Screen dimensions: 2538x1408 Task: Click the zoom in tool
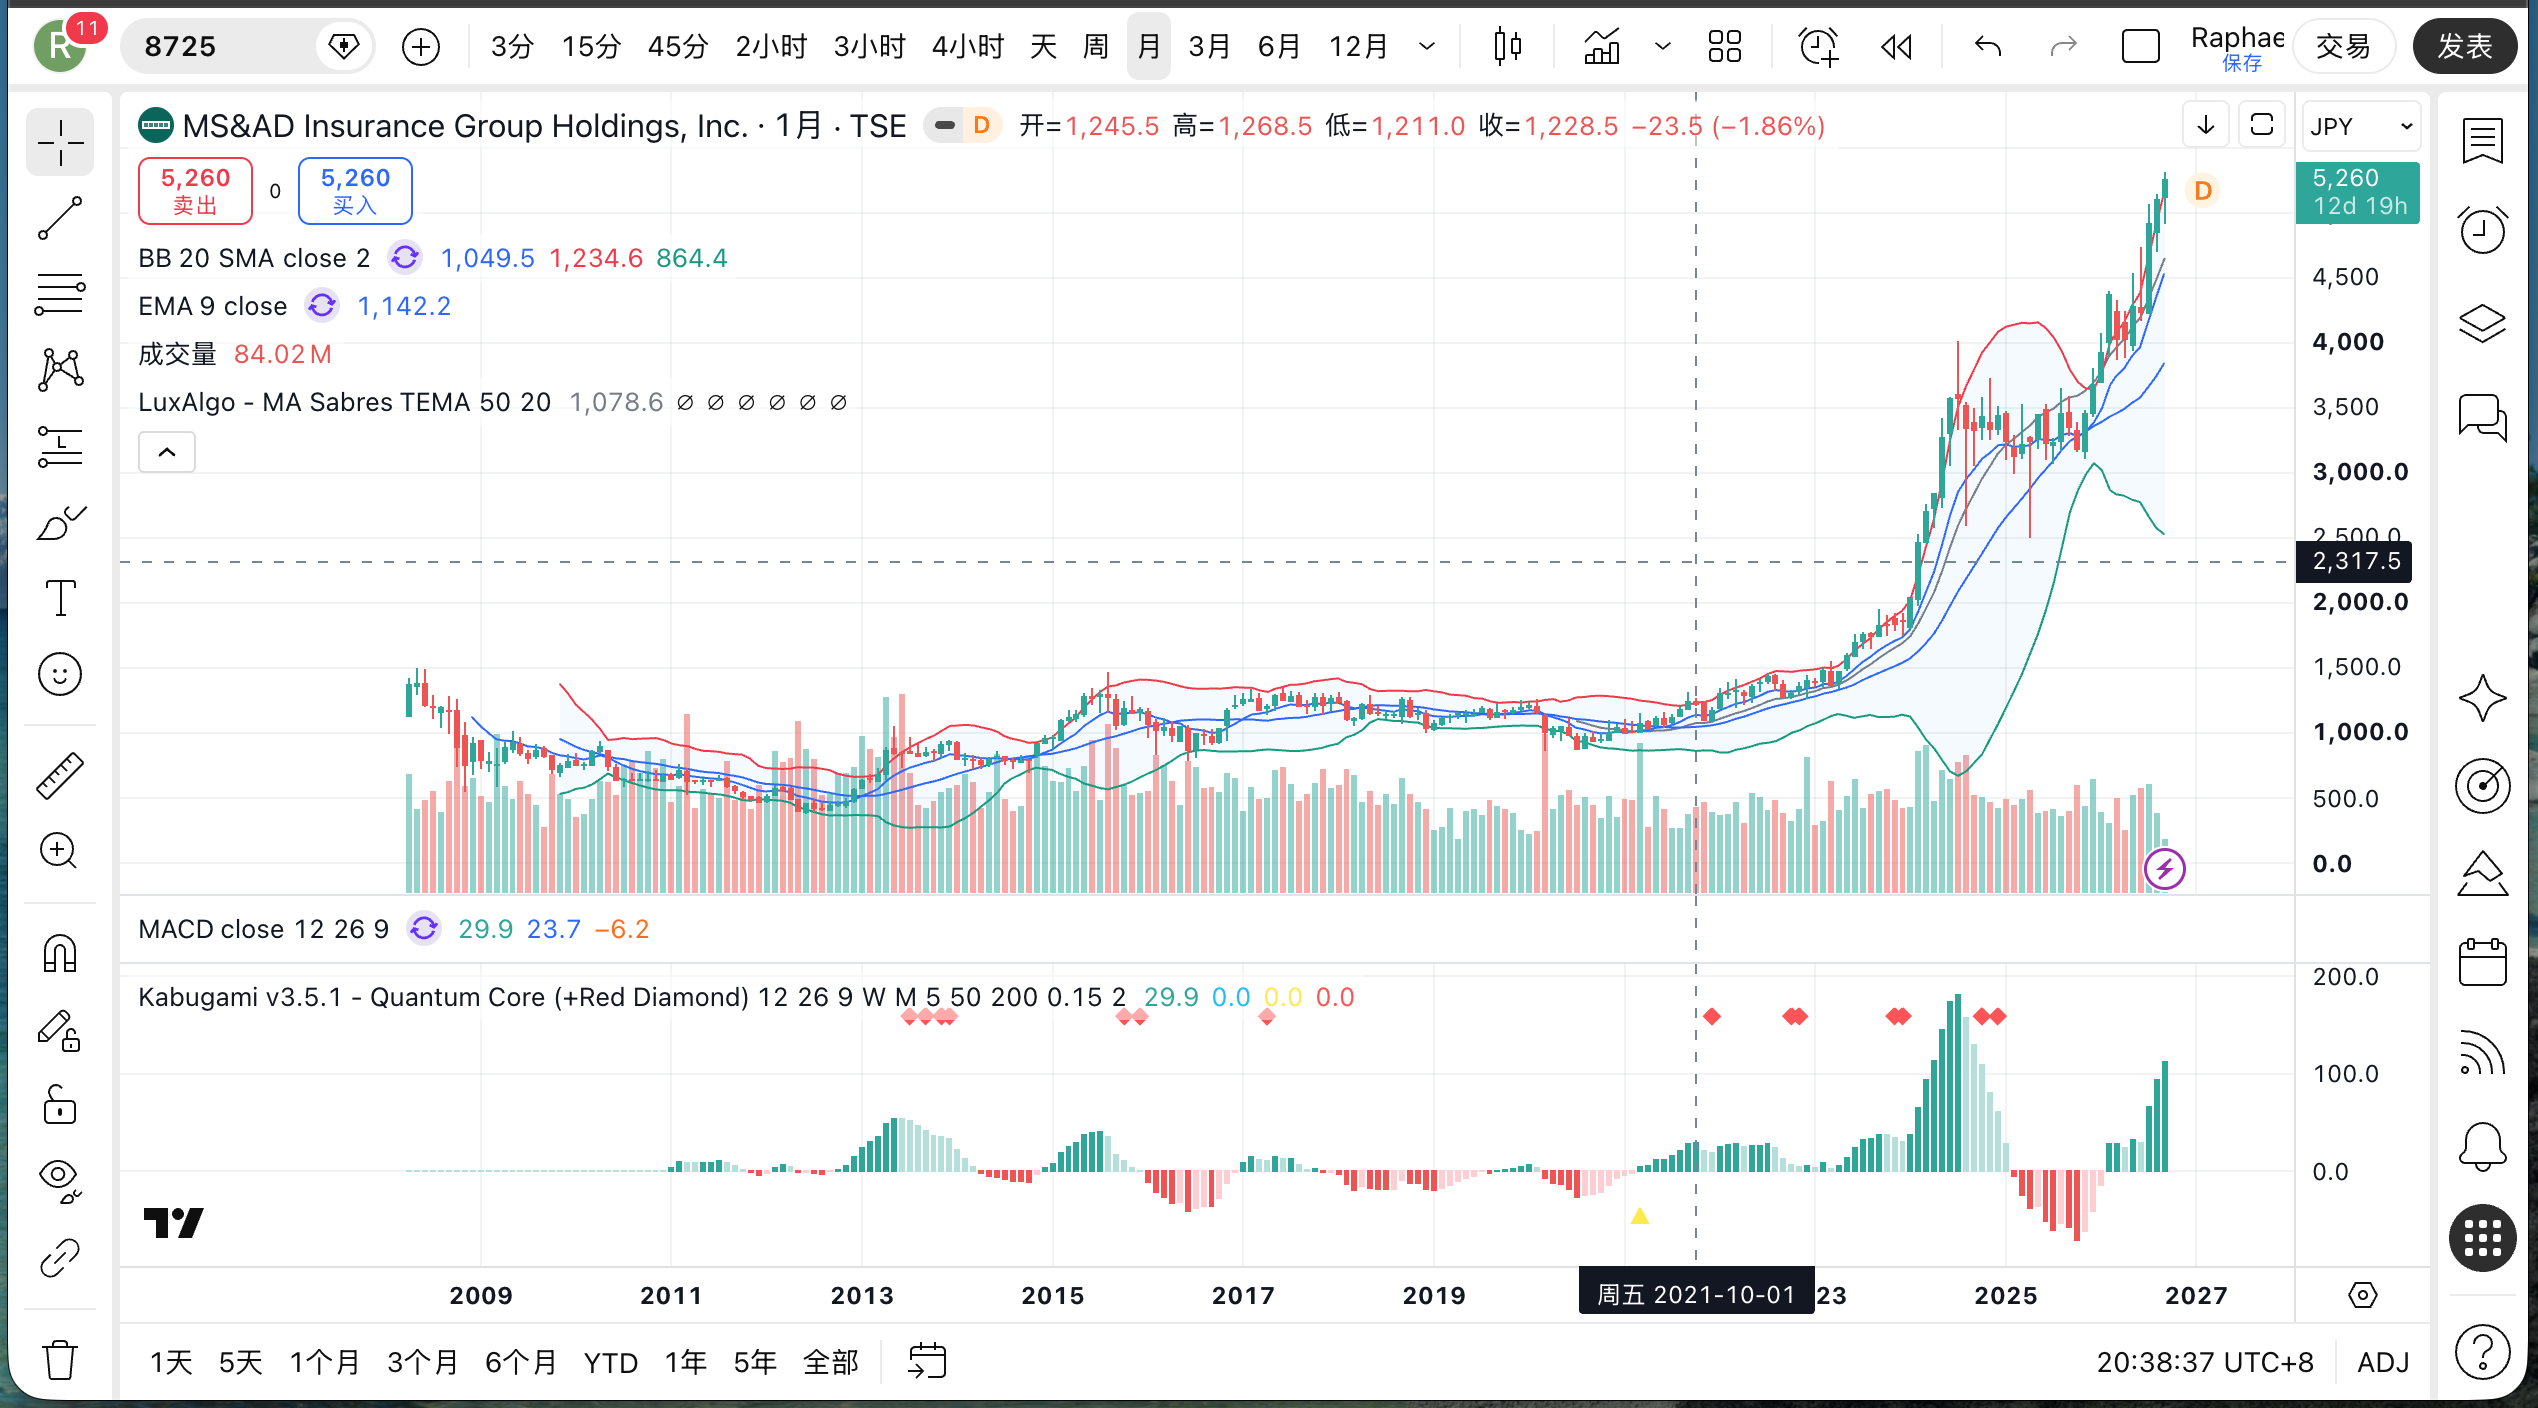tap(60, 851)
